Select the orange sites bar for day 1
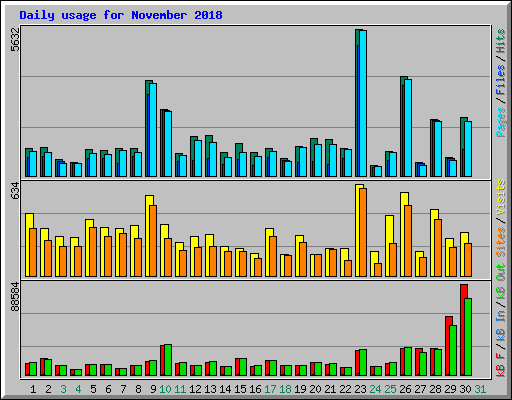The height and width of the screenshot is (400, 512). [x=33, y=252]
